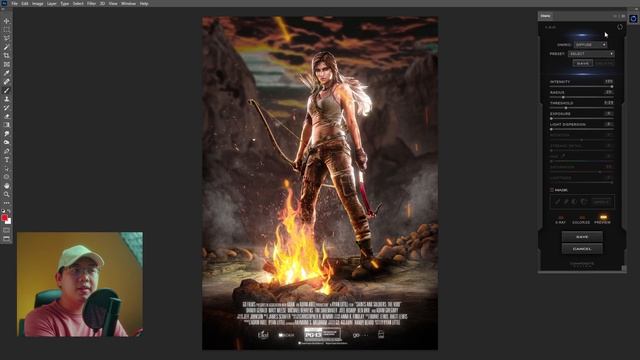Open the Filter menu
The height and width of the screenshot is (360, 640).
click(91, 4)
